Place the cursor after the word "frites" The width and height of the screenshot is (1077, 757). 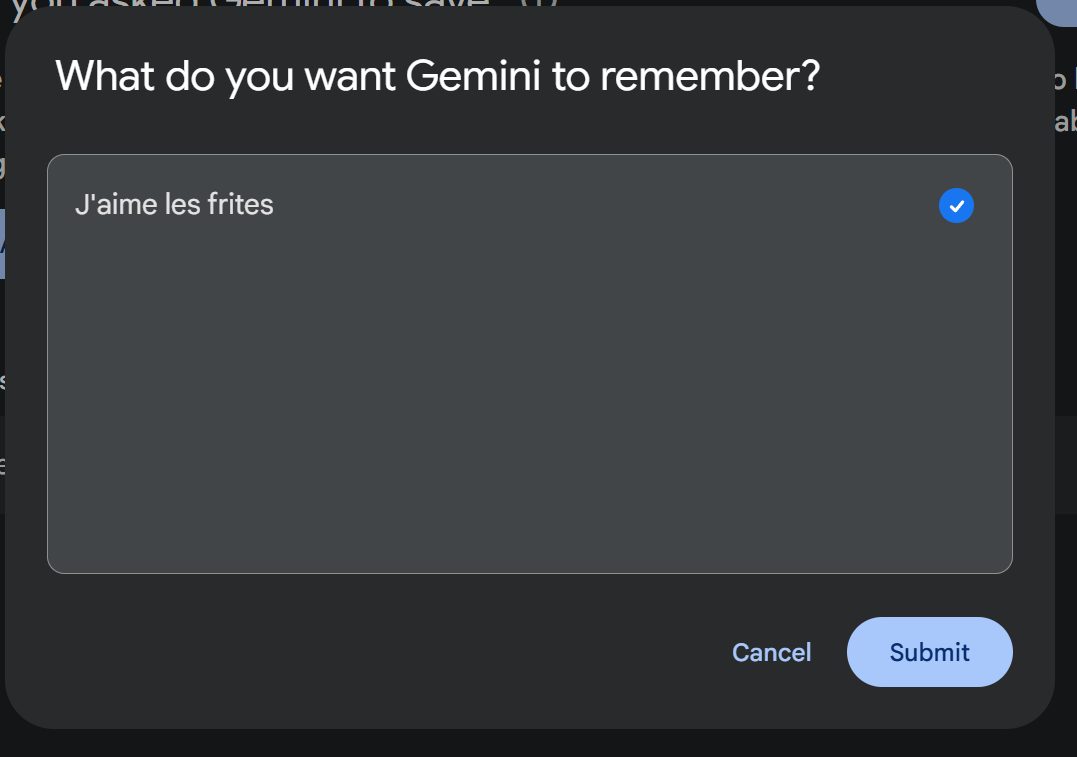[x=275, y=205]
